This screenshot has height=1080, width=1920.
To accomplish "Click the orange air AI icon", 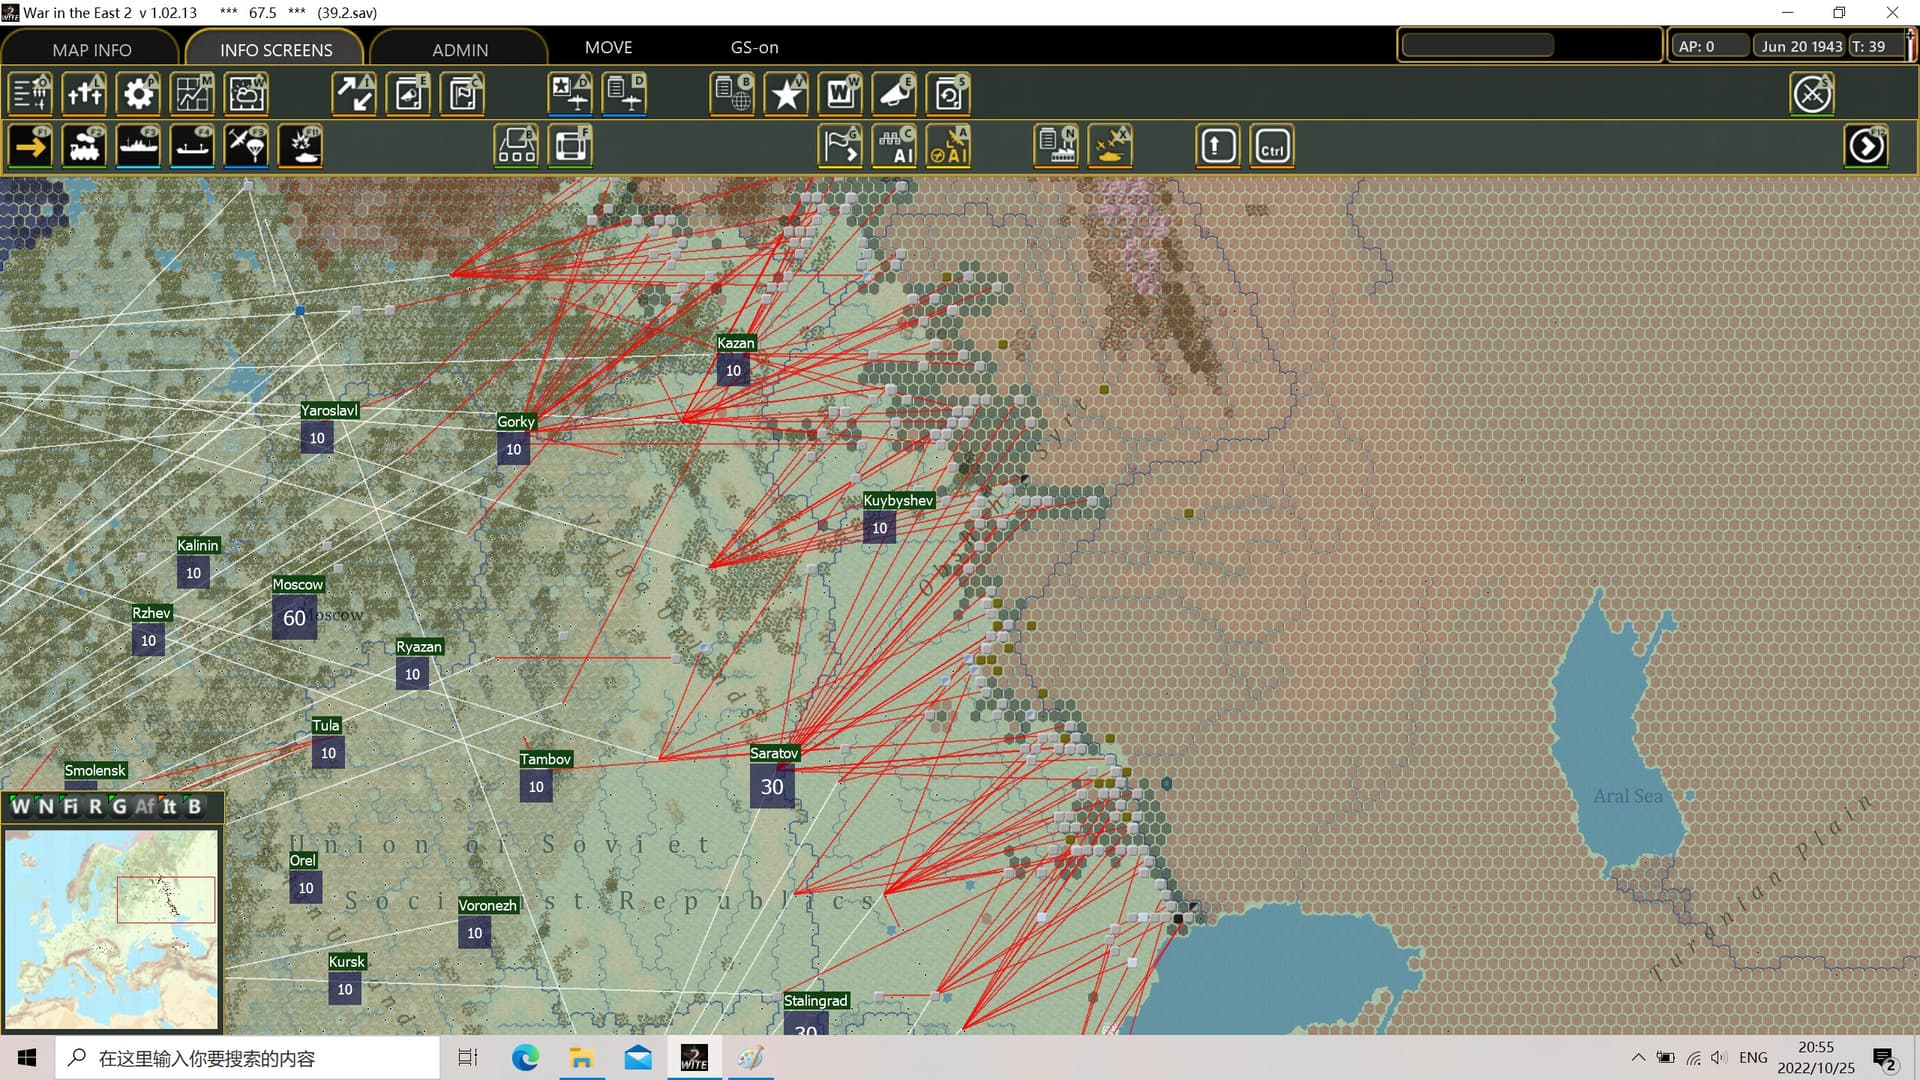I will pos(949,147).
